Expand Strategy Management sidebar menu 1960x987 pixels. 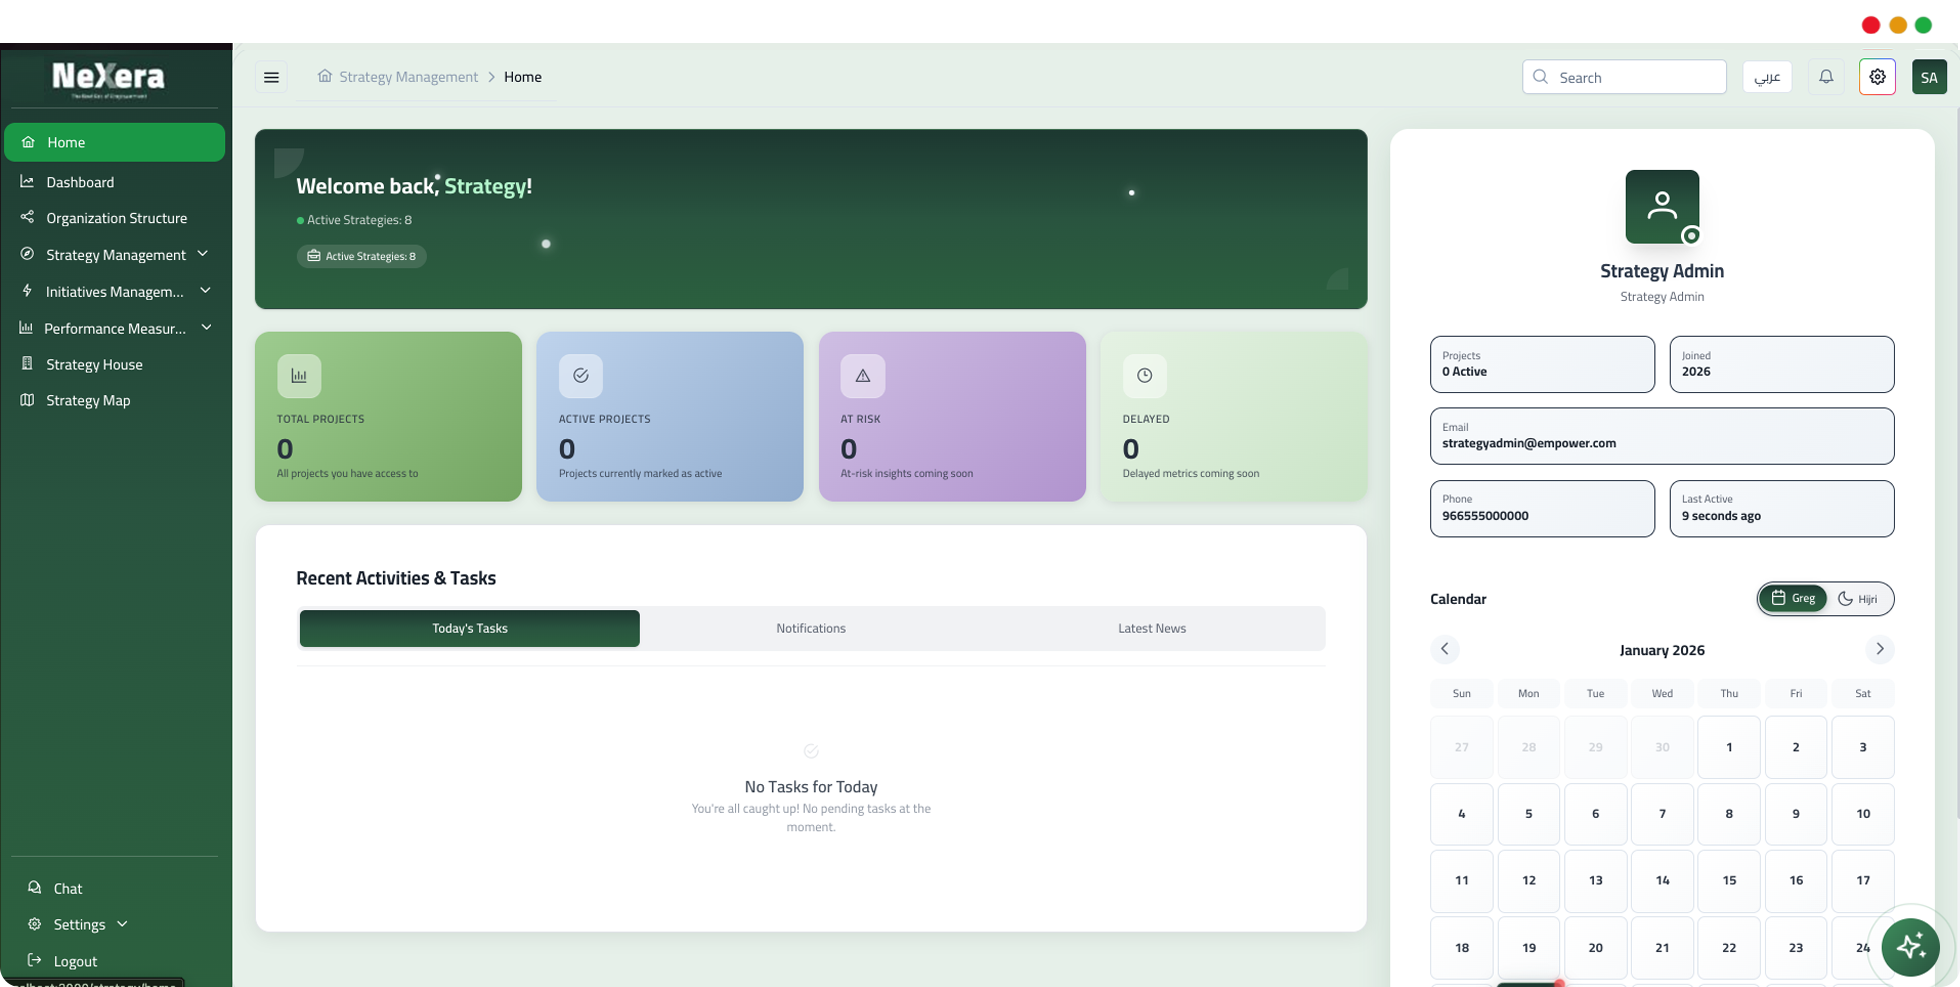pyautogui.click(x=116, y=255)
